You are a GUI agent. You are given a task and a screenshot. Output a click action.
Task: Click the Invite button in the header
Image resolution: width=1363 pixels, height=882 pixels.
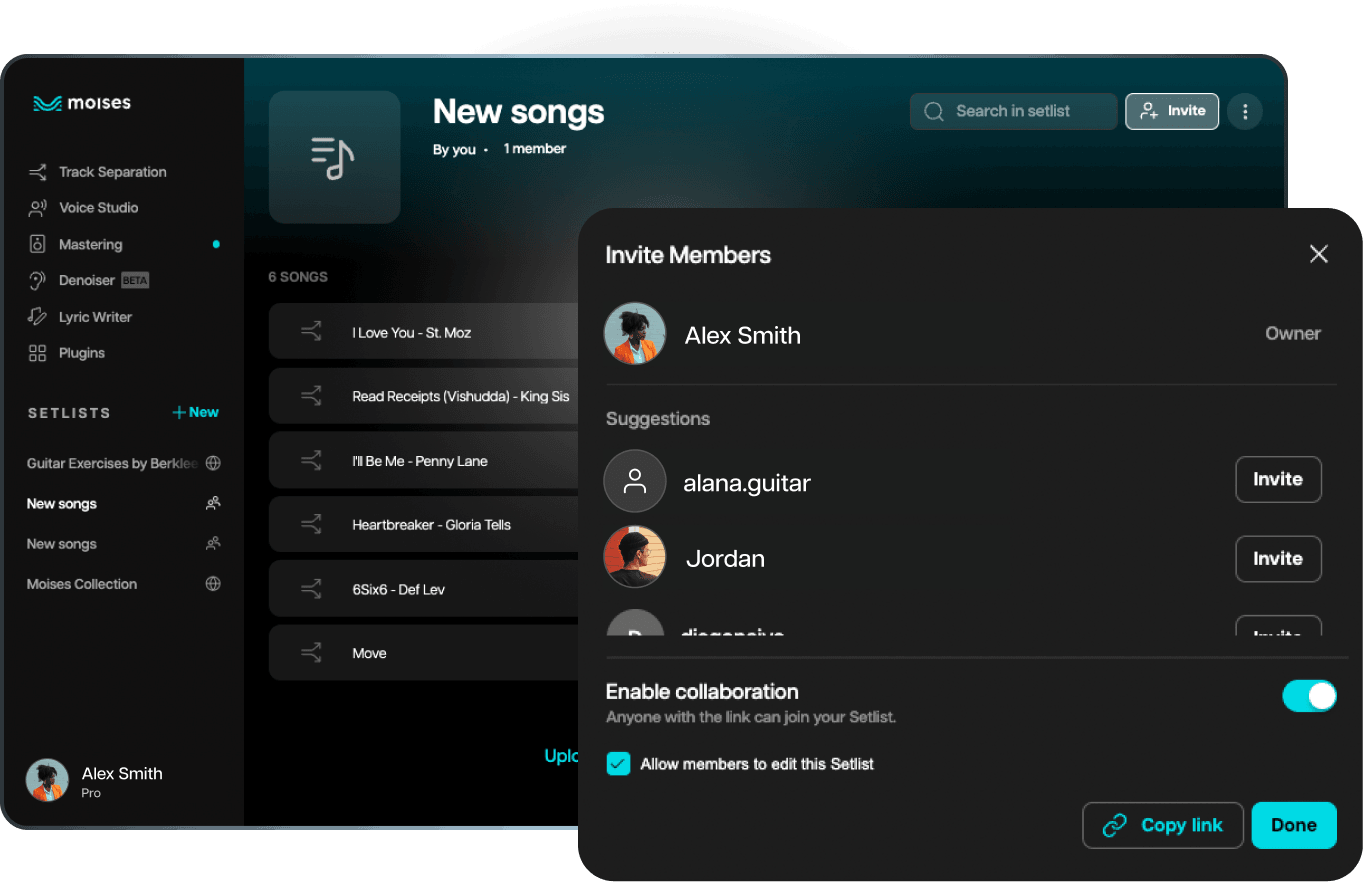coord(1171,111)
